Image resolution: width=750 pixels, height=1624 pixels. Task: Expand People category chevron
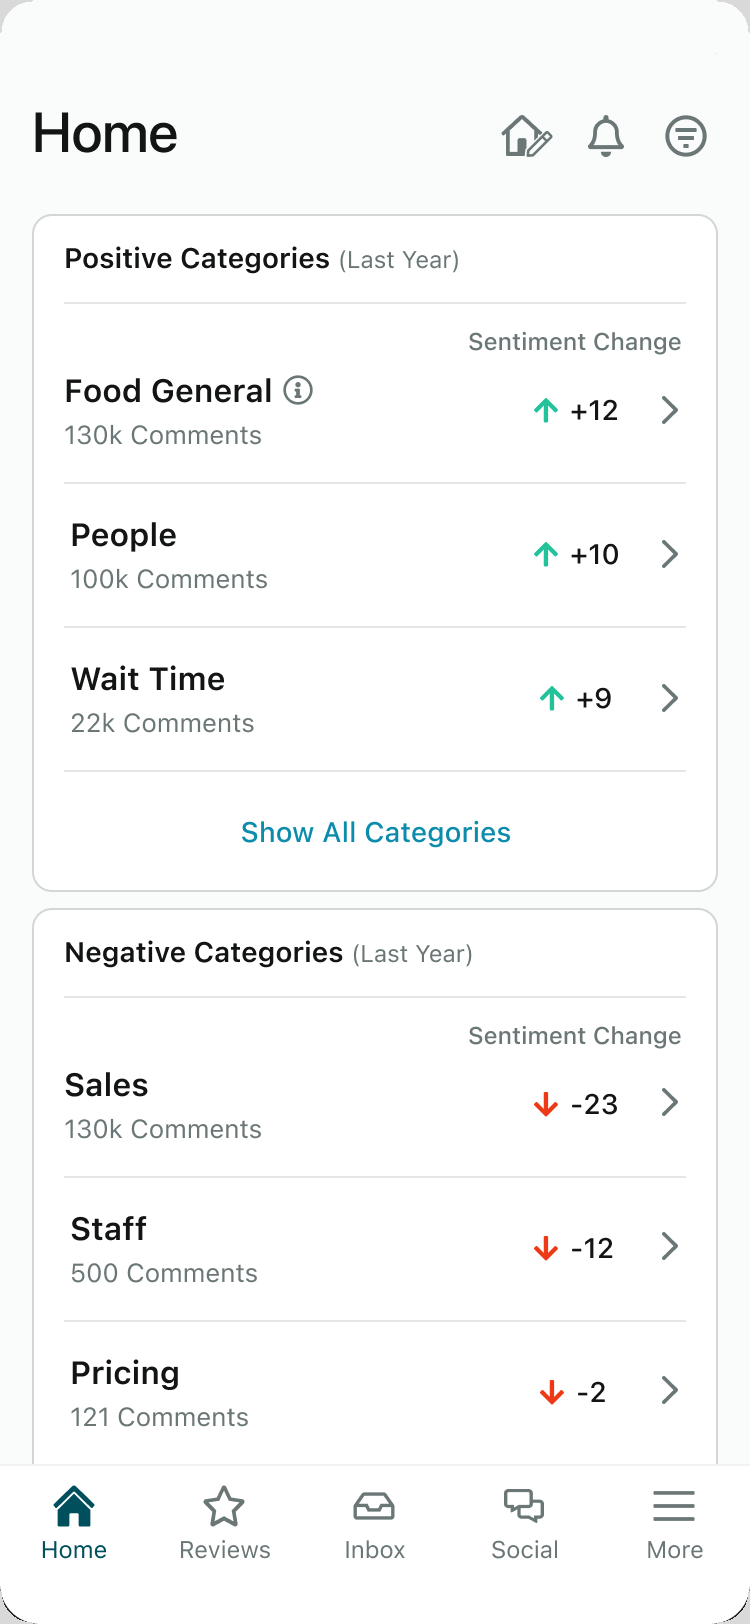(670, 554)
